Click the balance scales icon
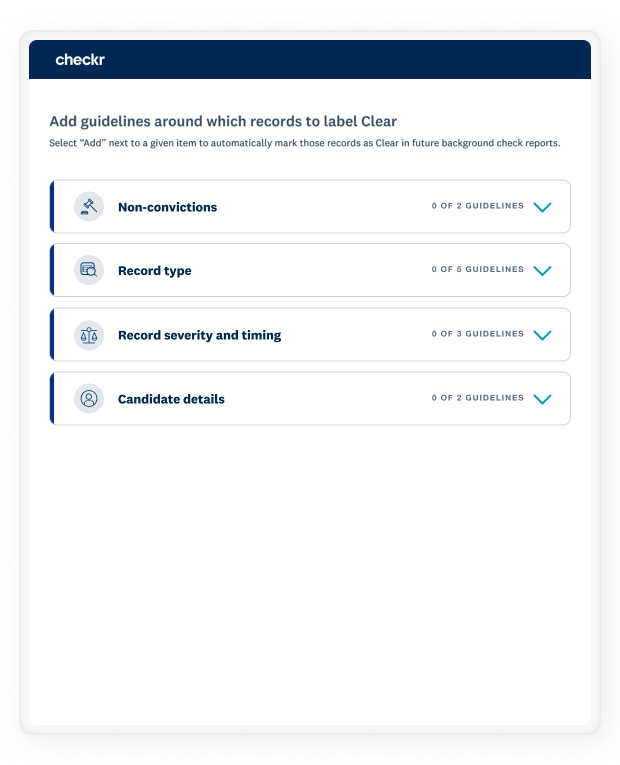Image resolution: width=620 pixels, height=765 pixels. 89,335
